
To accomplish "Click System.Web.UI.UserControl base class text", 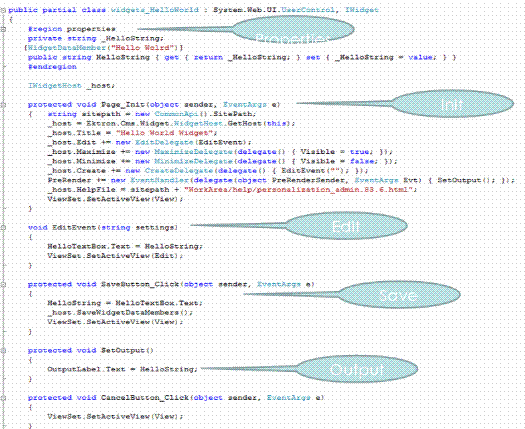I will tap(274, 10).
